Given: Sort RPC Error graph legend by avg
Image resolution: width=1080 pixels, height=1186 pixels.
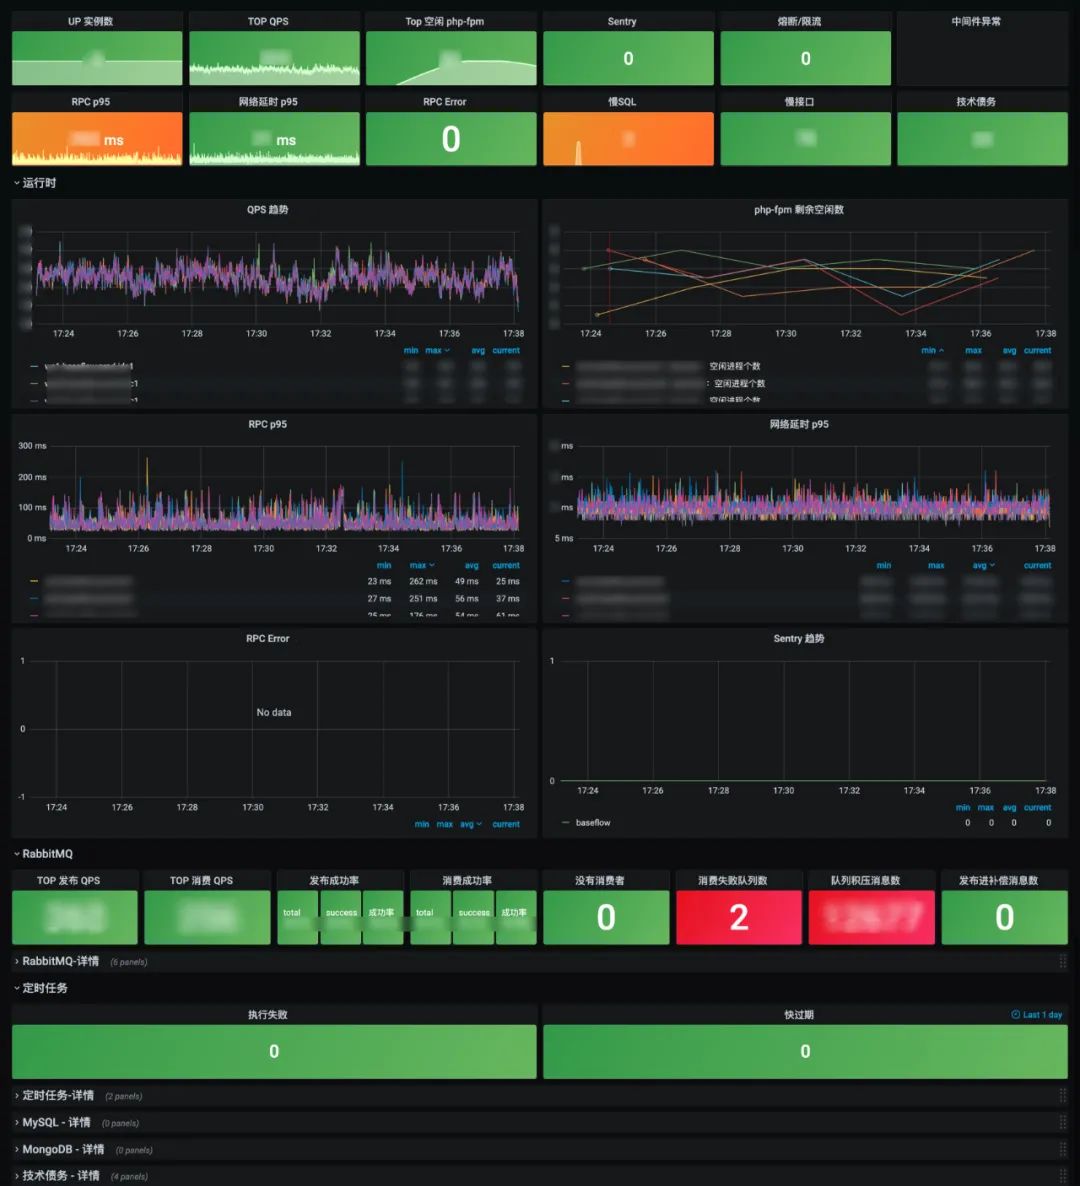Looking at the screenshot, I should [x=470, y=824].
